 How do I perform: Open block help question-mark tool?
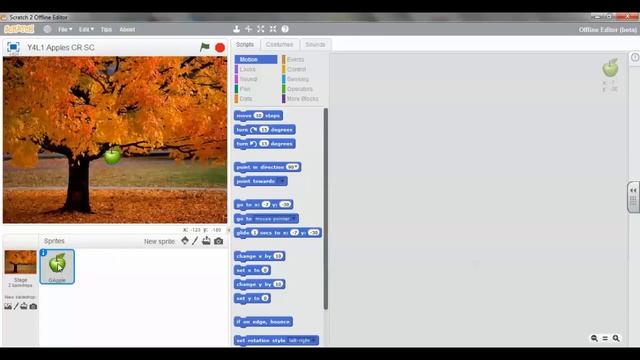[x=285, y=29]
